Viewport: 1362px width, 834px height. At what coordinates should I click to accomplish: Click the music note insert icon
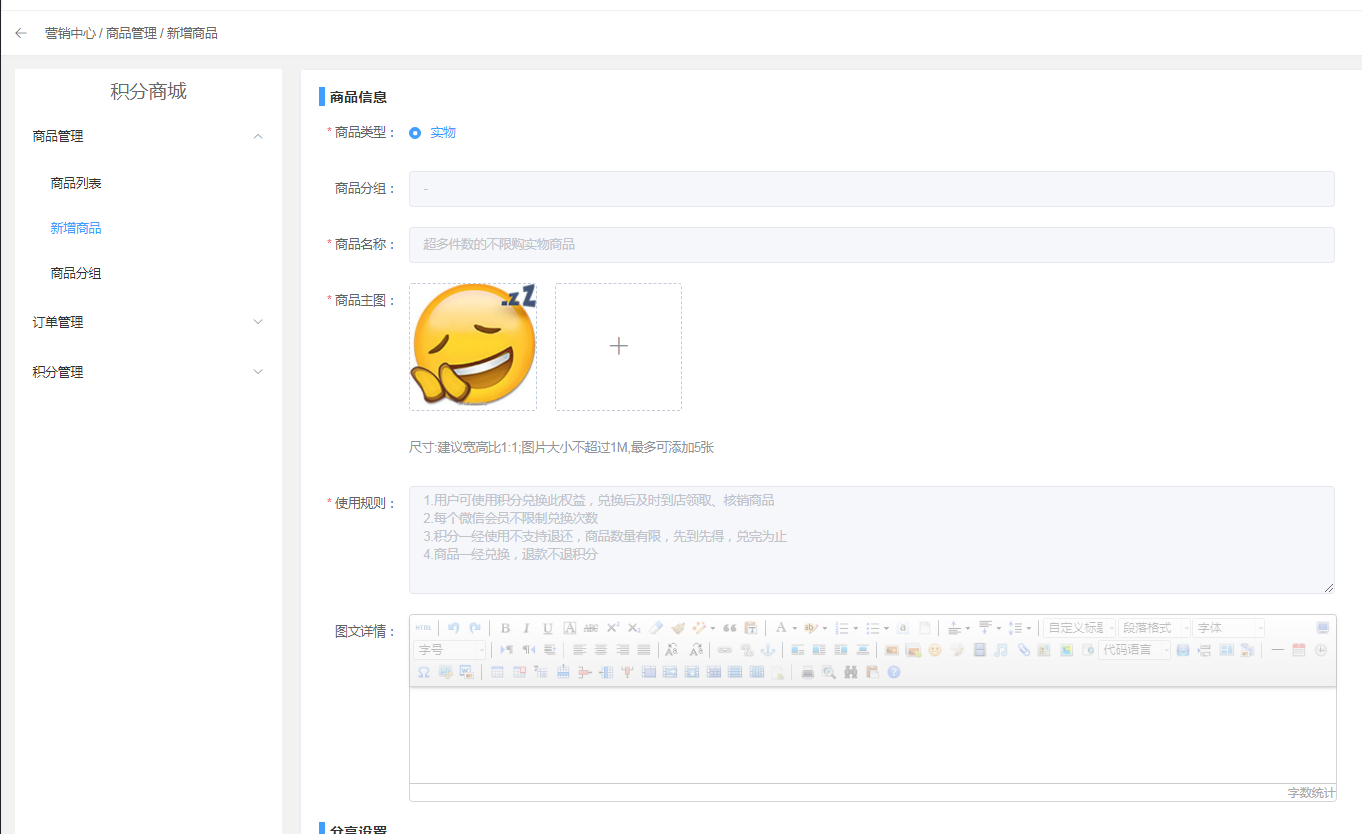click(1001, 650)
